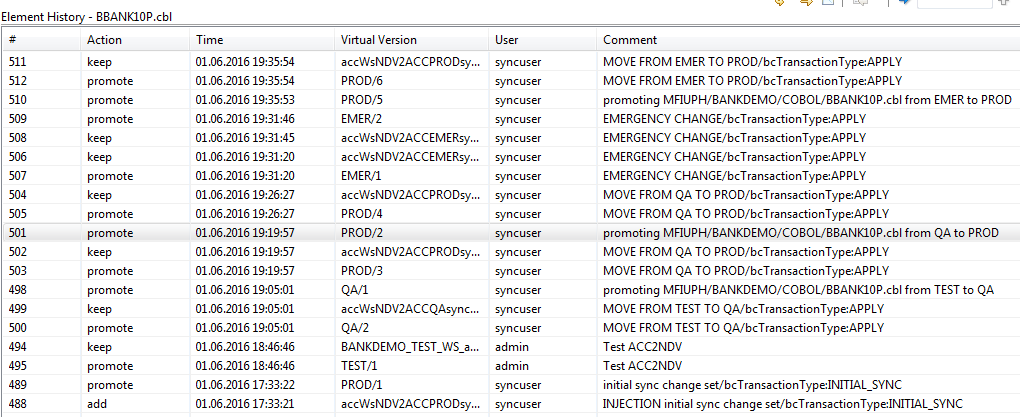Select history row number 511
The width and height of the screenshot is (1020, 417).
coord(511,62)
